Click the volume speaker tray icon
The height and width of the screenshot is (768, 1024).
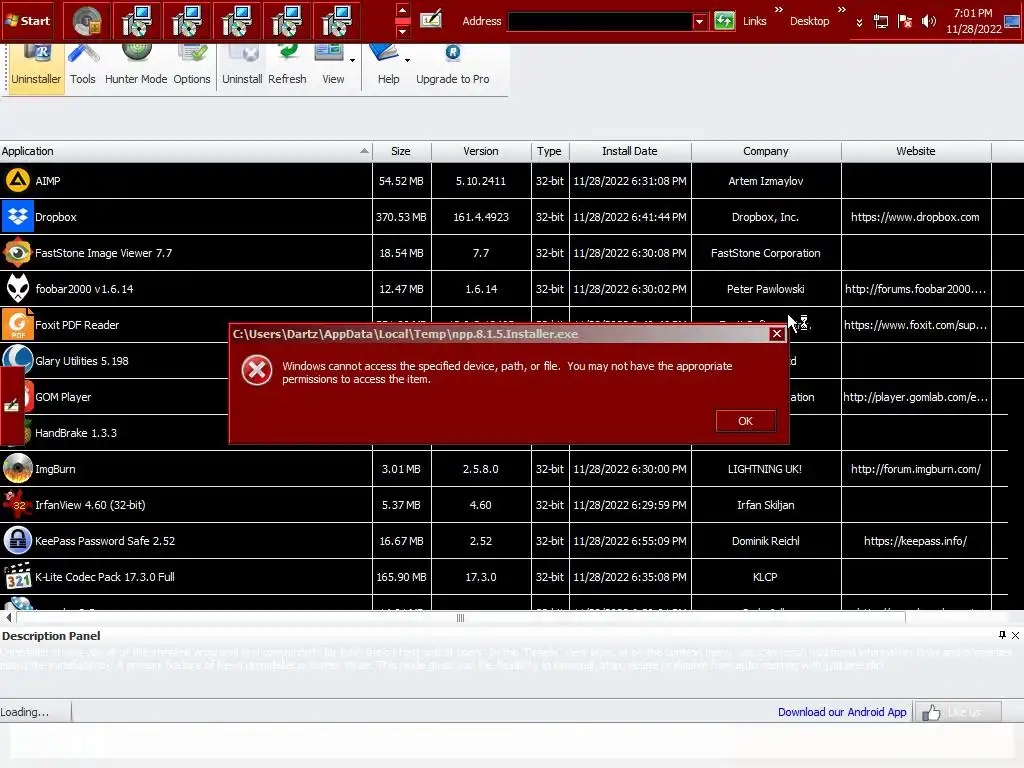[x=928, y=22]
